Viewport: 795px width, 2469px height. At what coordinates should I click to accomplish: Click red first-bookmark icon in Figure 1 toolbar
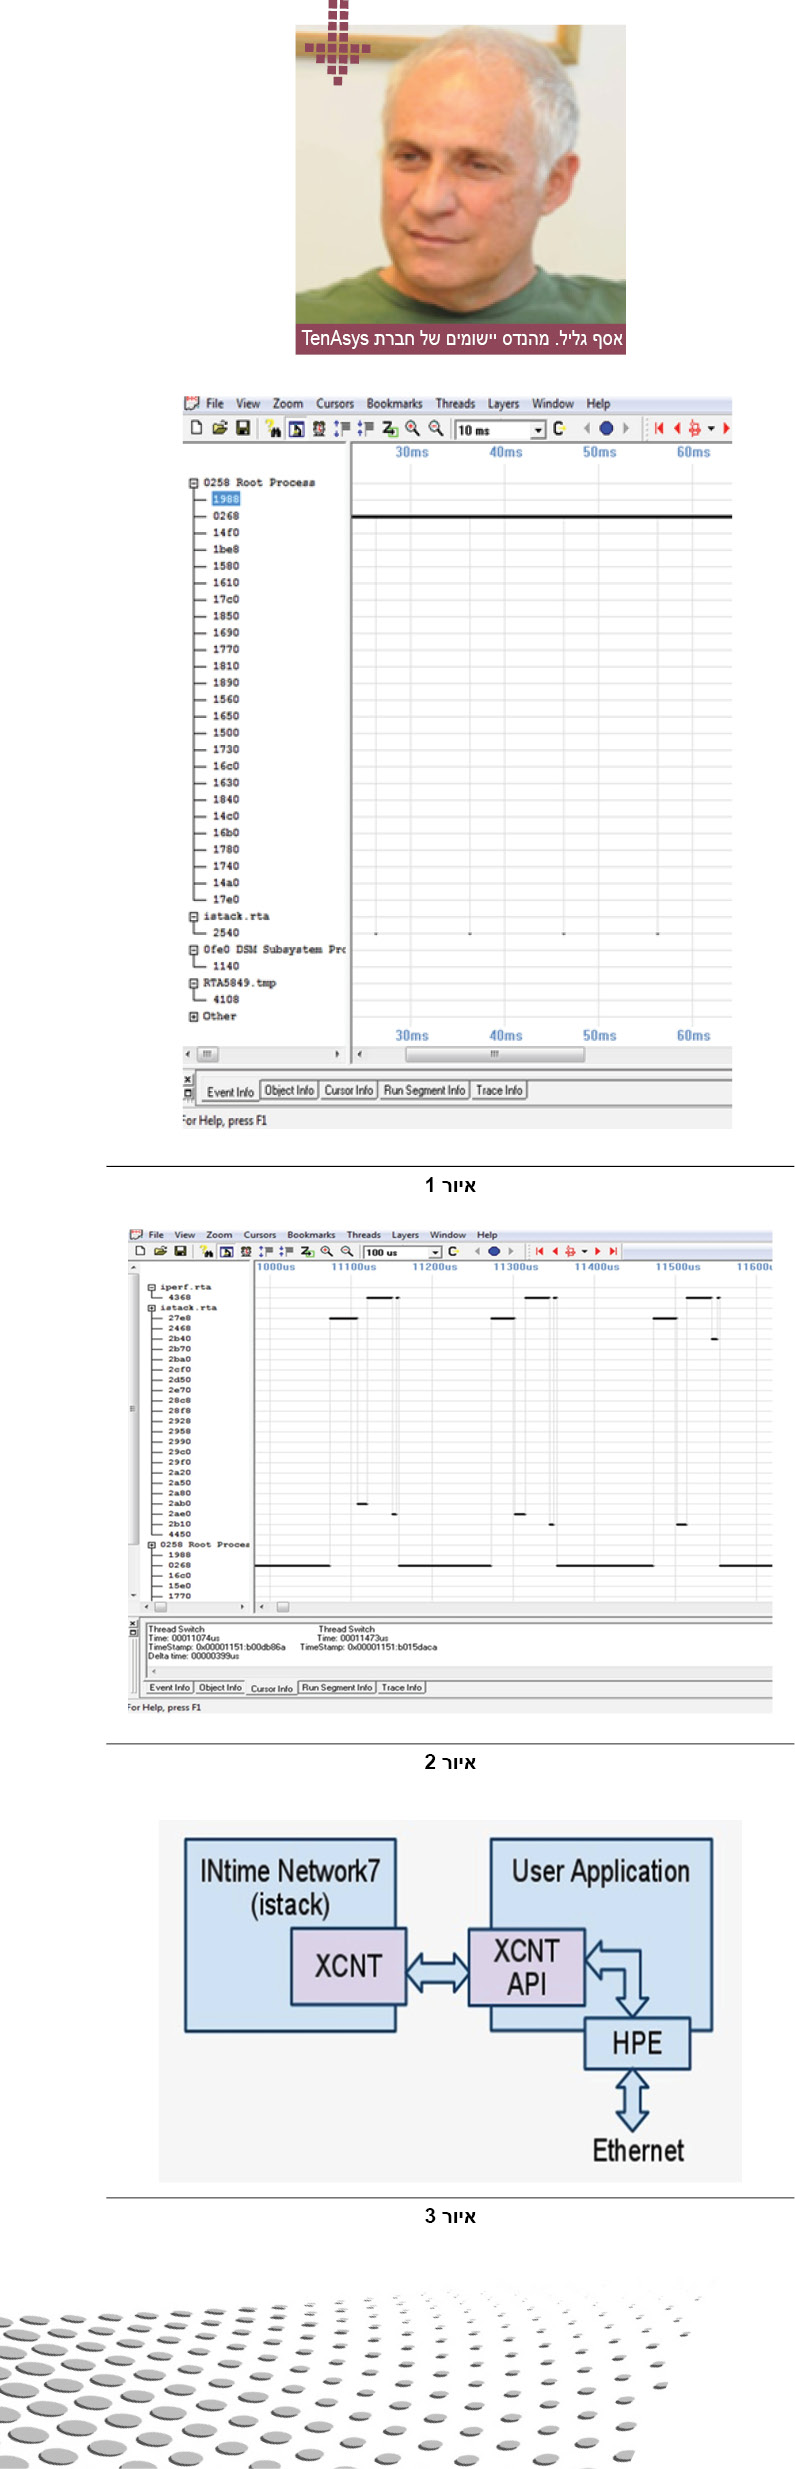click(659, 428)
